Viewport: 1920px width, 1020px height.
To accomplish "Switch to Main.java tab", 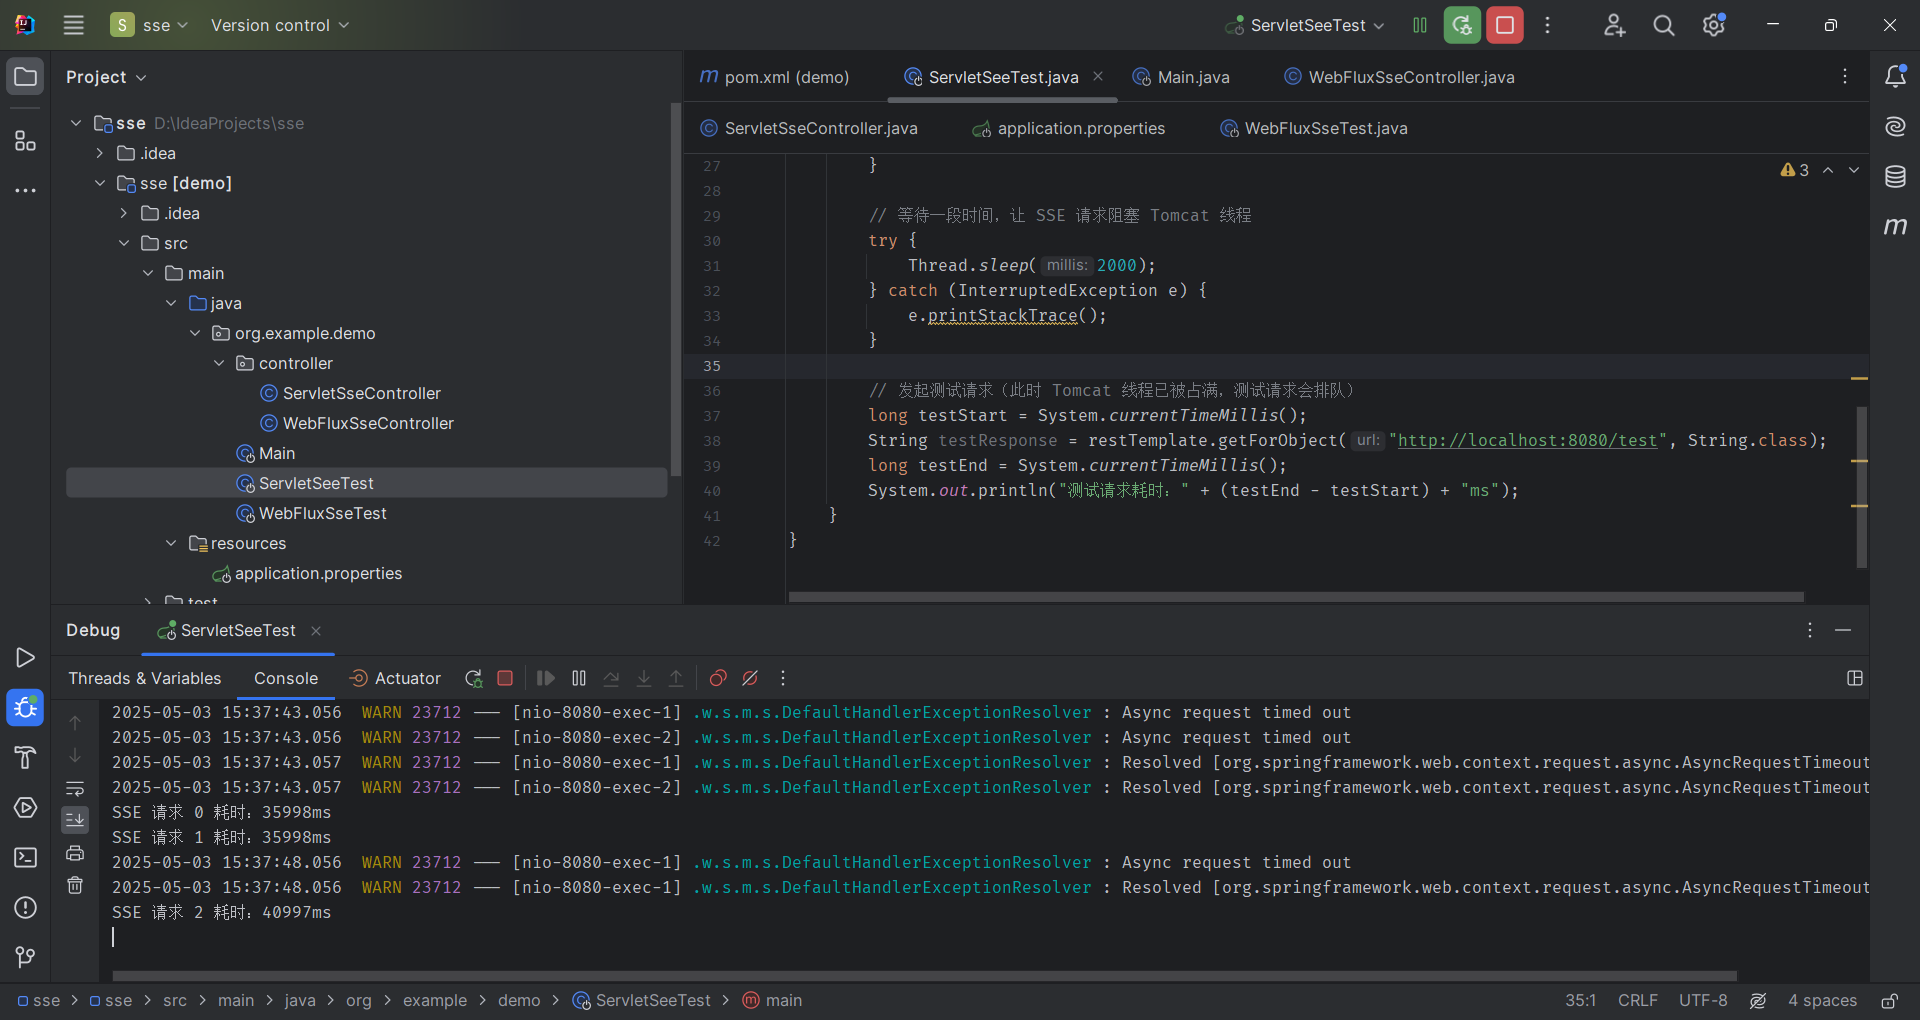I will coord(1181,77).
